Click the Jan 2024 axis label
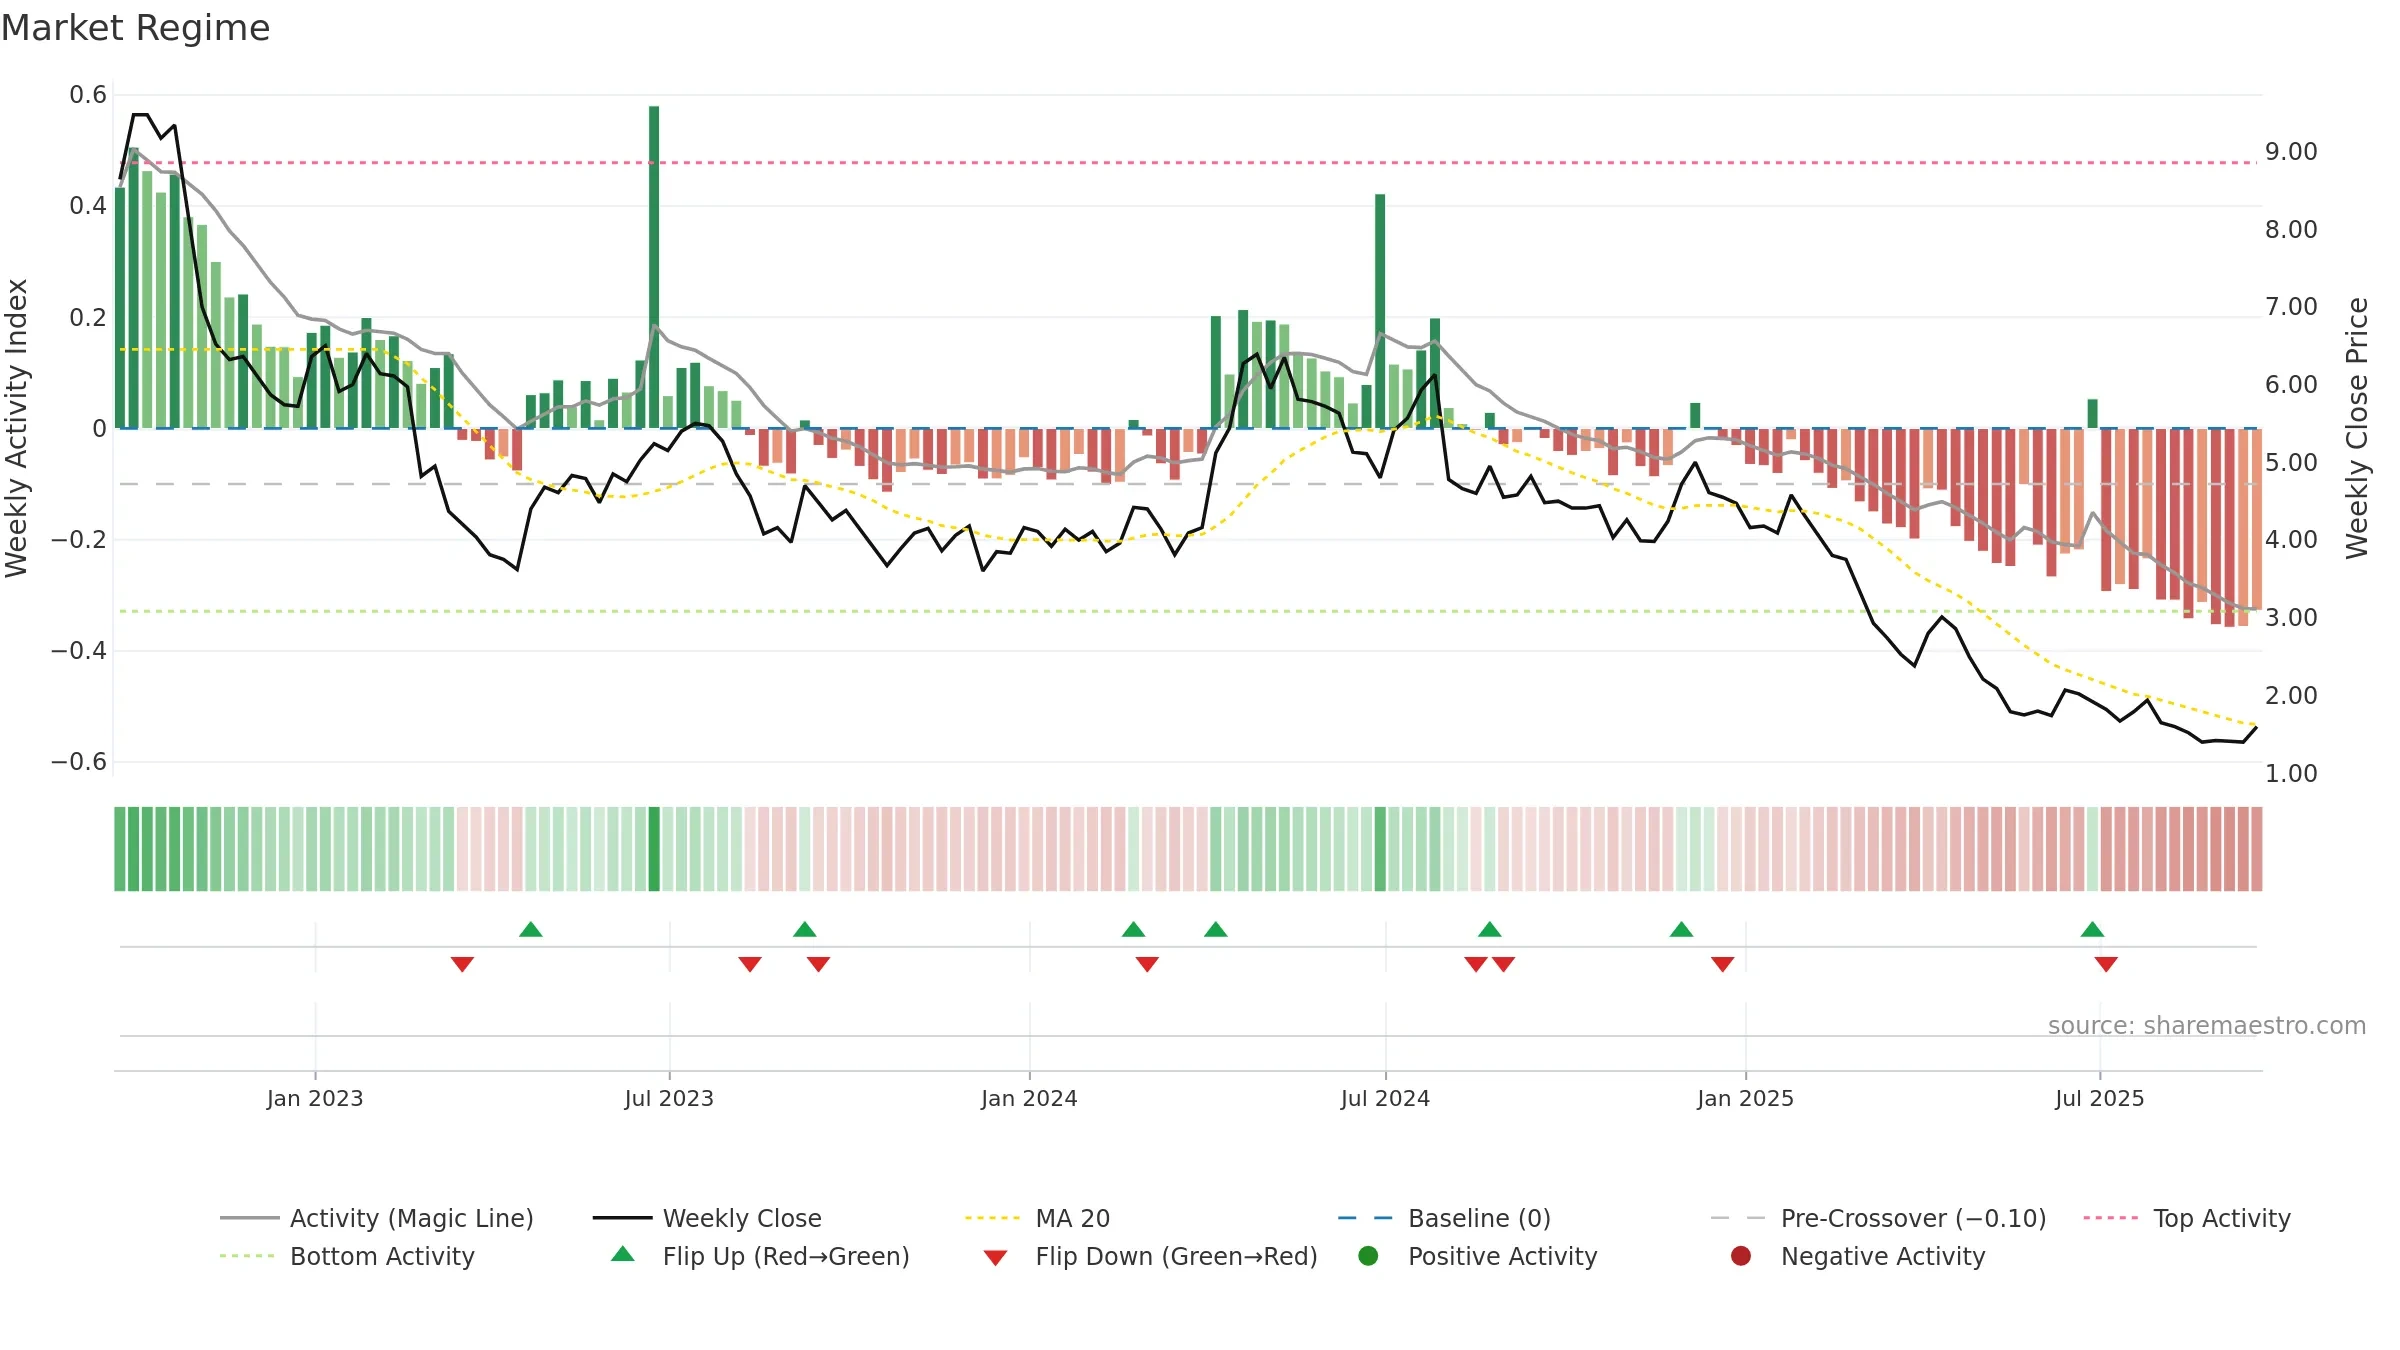This screenshot has width=2400, height=1350. click(x=1029, y=1099)
